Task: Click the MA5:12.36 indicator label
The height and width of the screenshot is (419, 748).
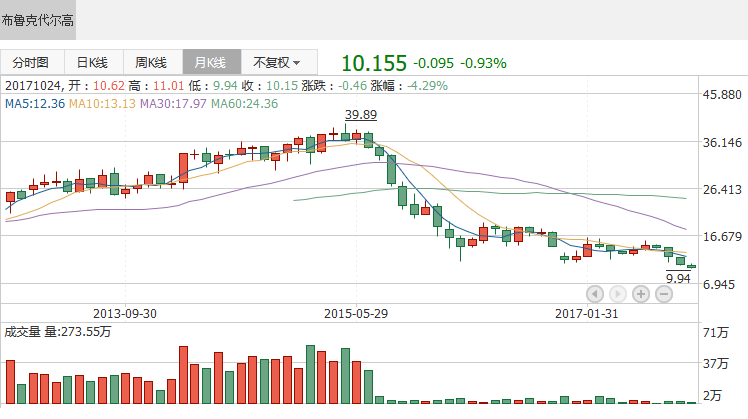Action: tap(35, 104)
